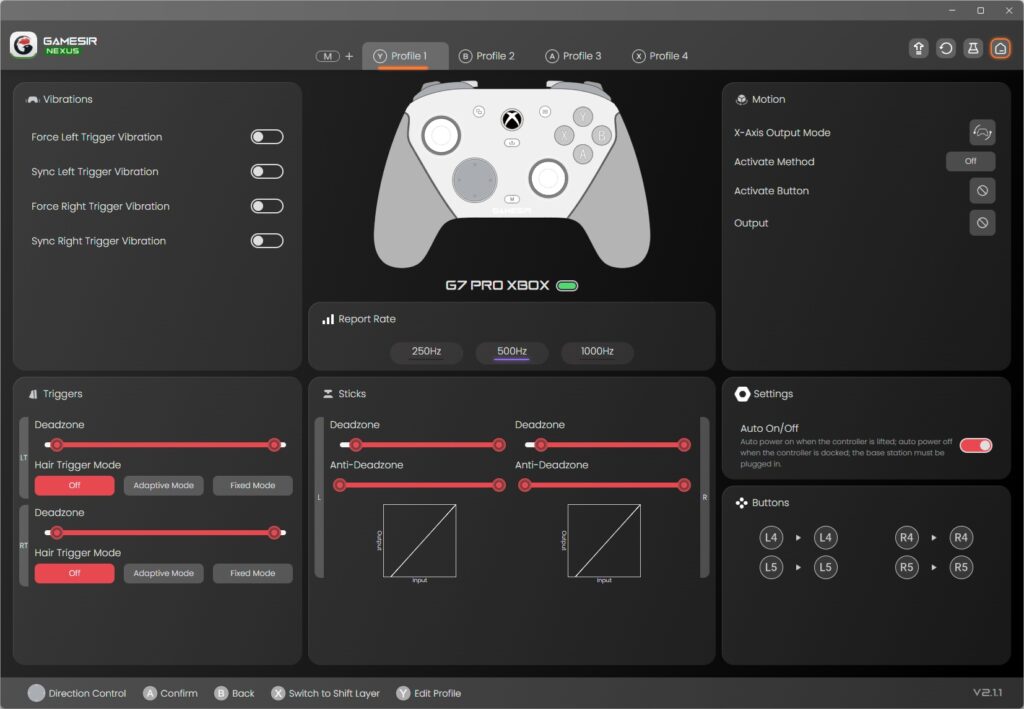The image size is (1024, 709).
Task: Click the Xbox button on controller image
Action: pos(512,119)
